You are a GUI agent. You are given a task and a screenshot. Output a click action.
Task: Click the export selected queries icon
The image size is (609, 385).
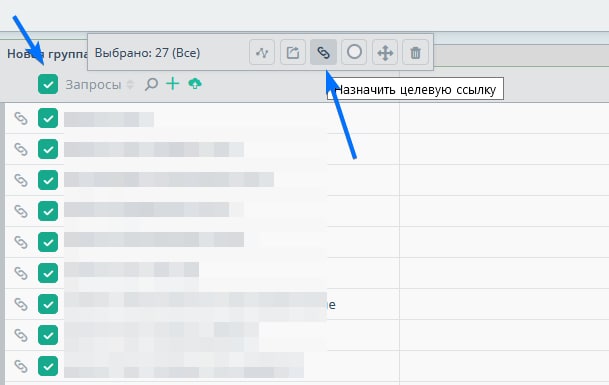coord(292,52)
